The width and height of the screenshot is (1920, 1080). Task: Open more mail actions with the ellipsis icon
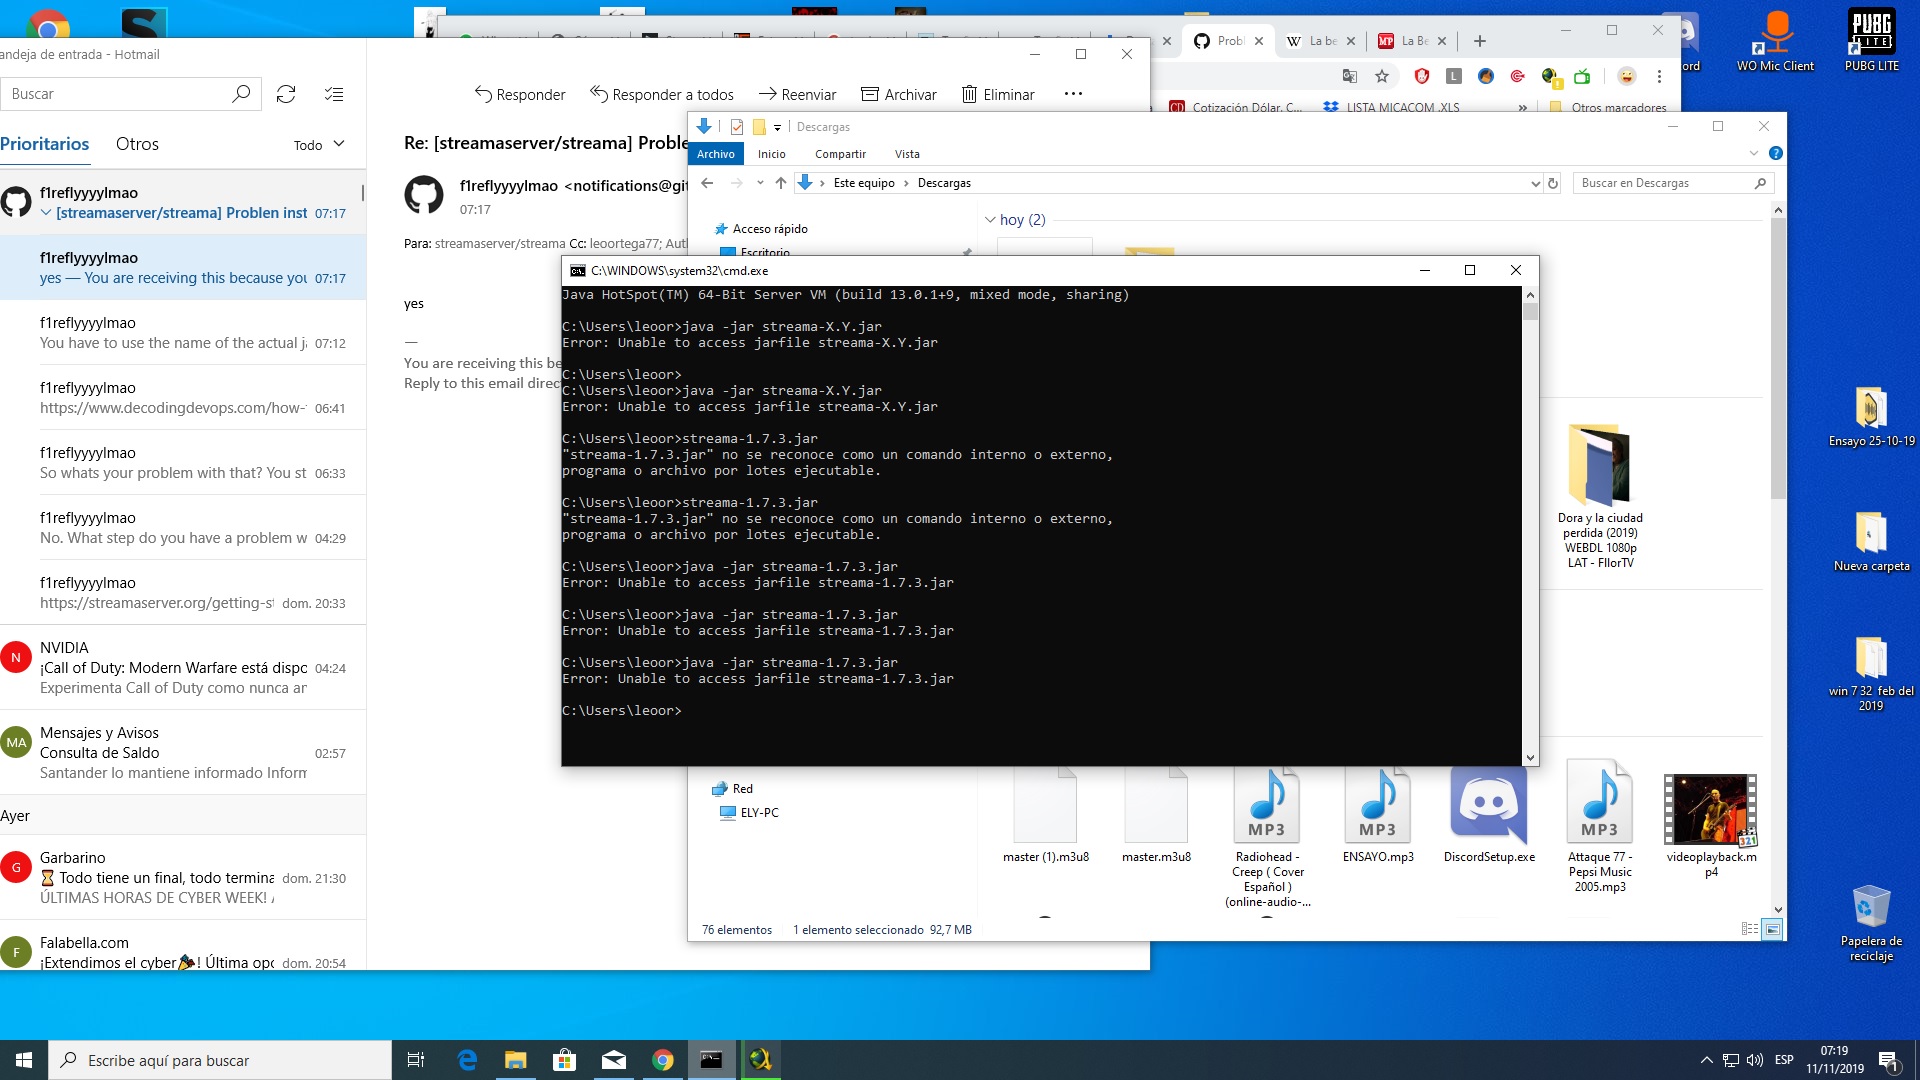tap(1073, 94)
